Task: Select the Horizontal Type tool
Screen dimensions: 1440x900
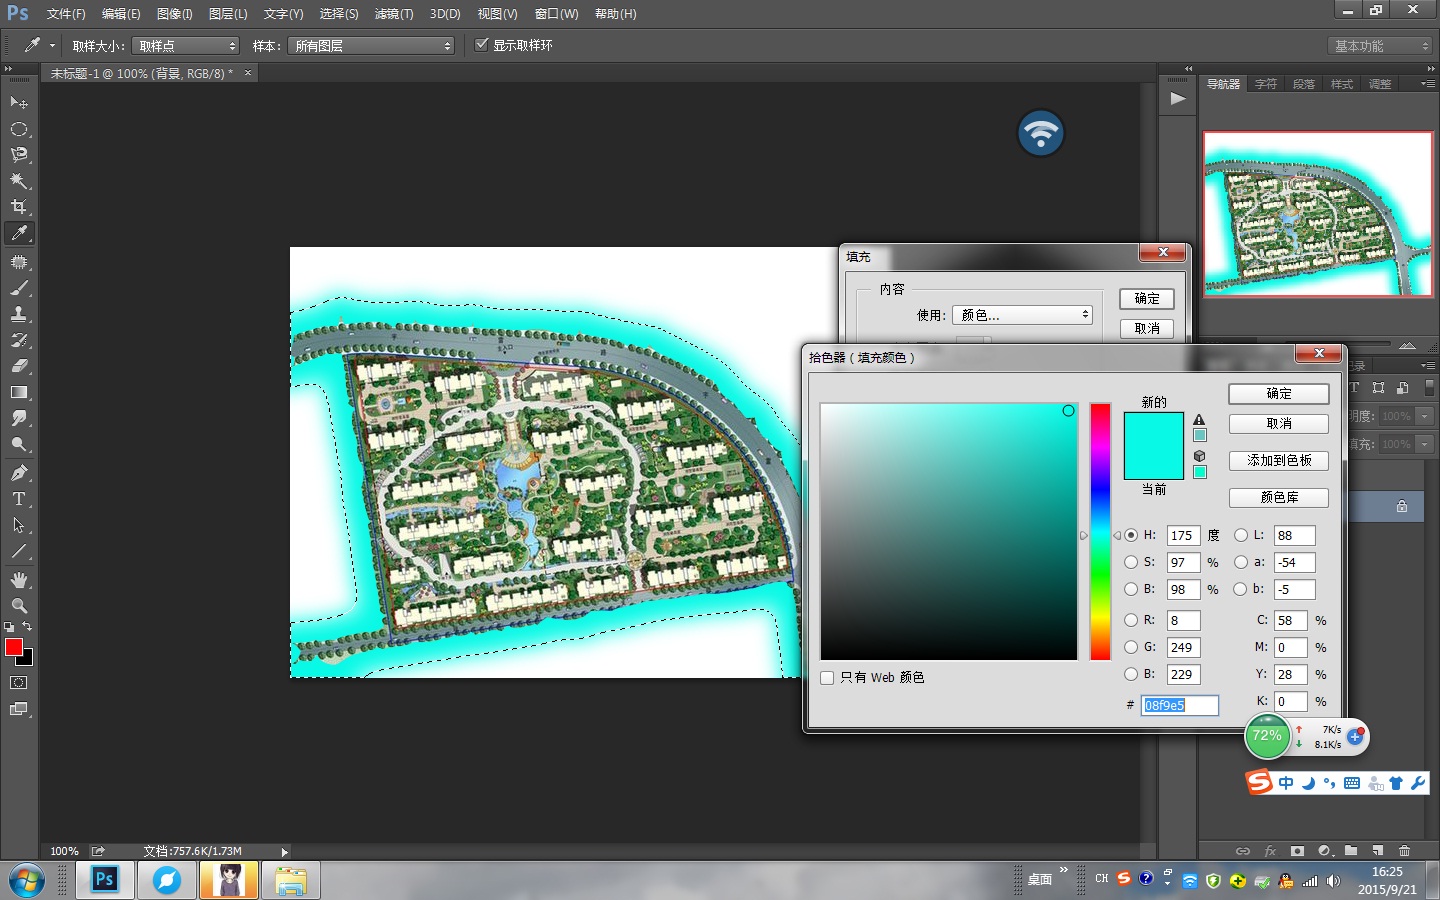Action: click(x=19, y=499)
